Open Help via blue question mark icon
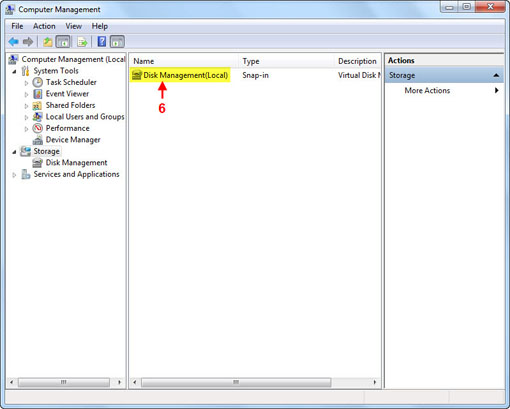This screenshot has width=510, height=409. point(102,42)
